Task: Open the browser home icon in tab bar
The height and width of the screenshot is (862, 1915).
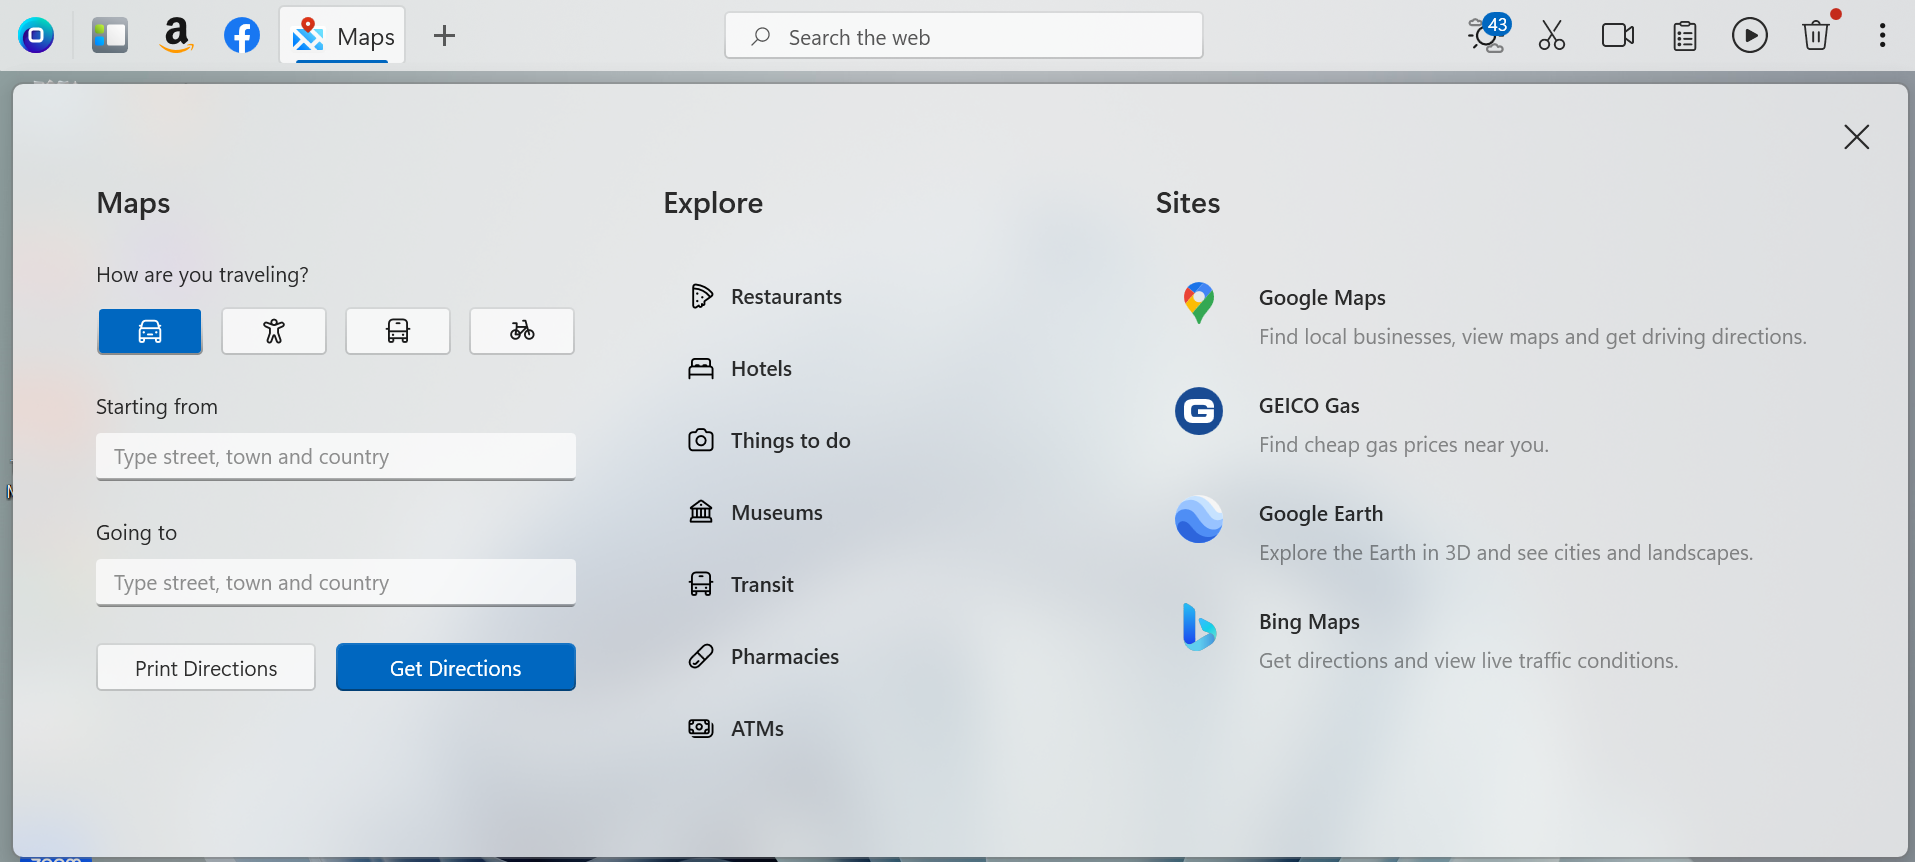Action: pyautogui.click(x=36, y=36)
